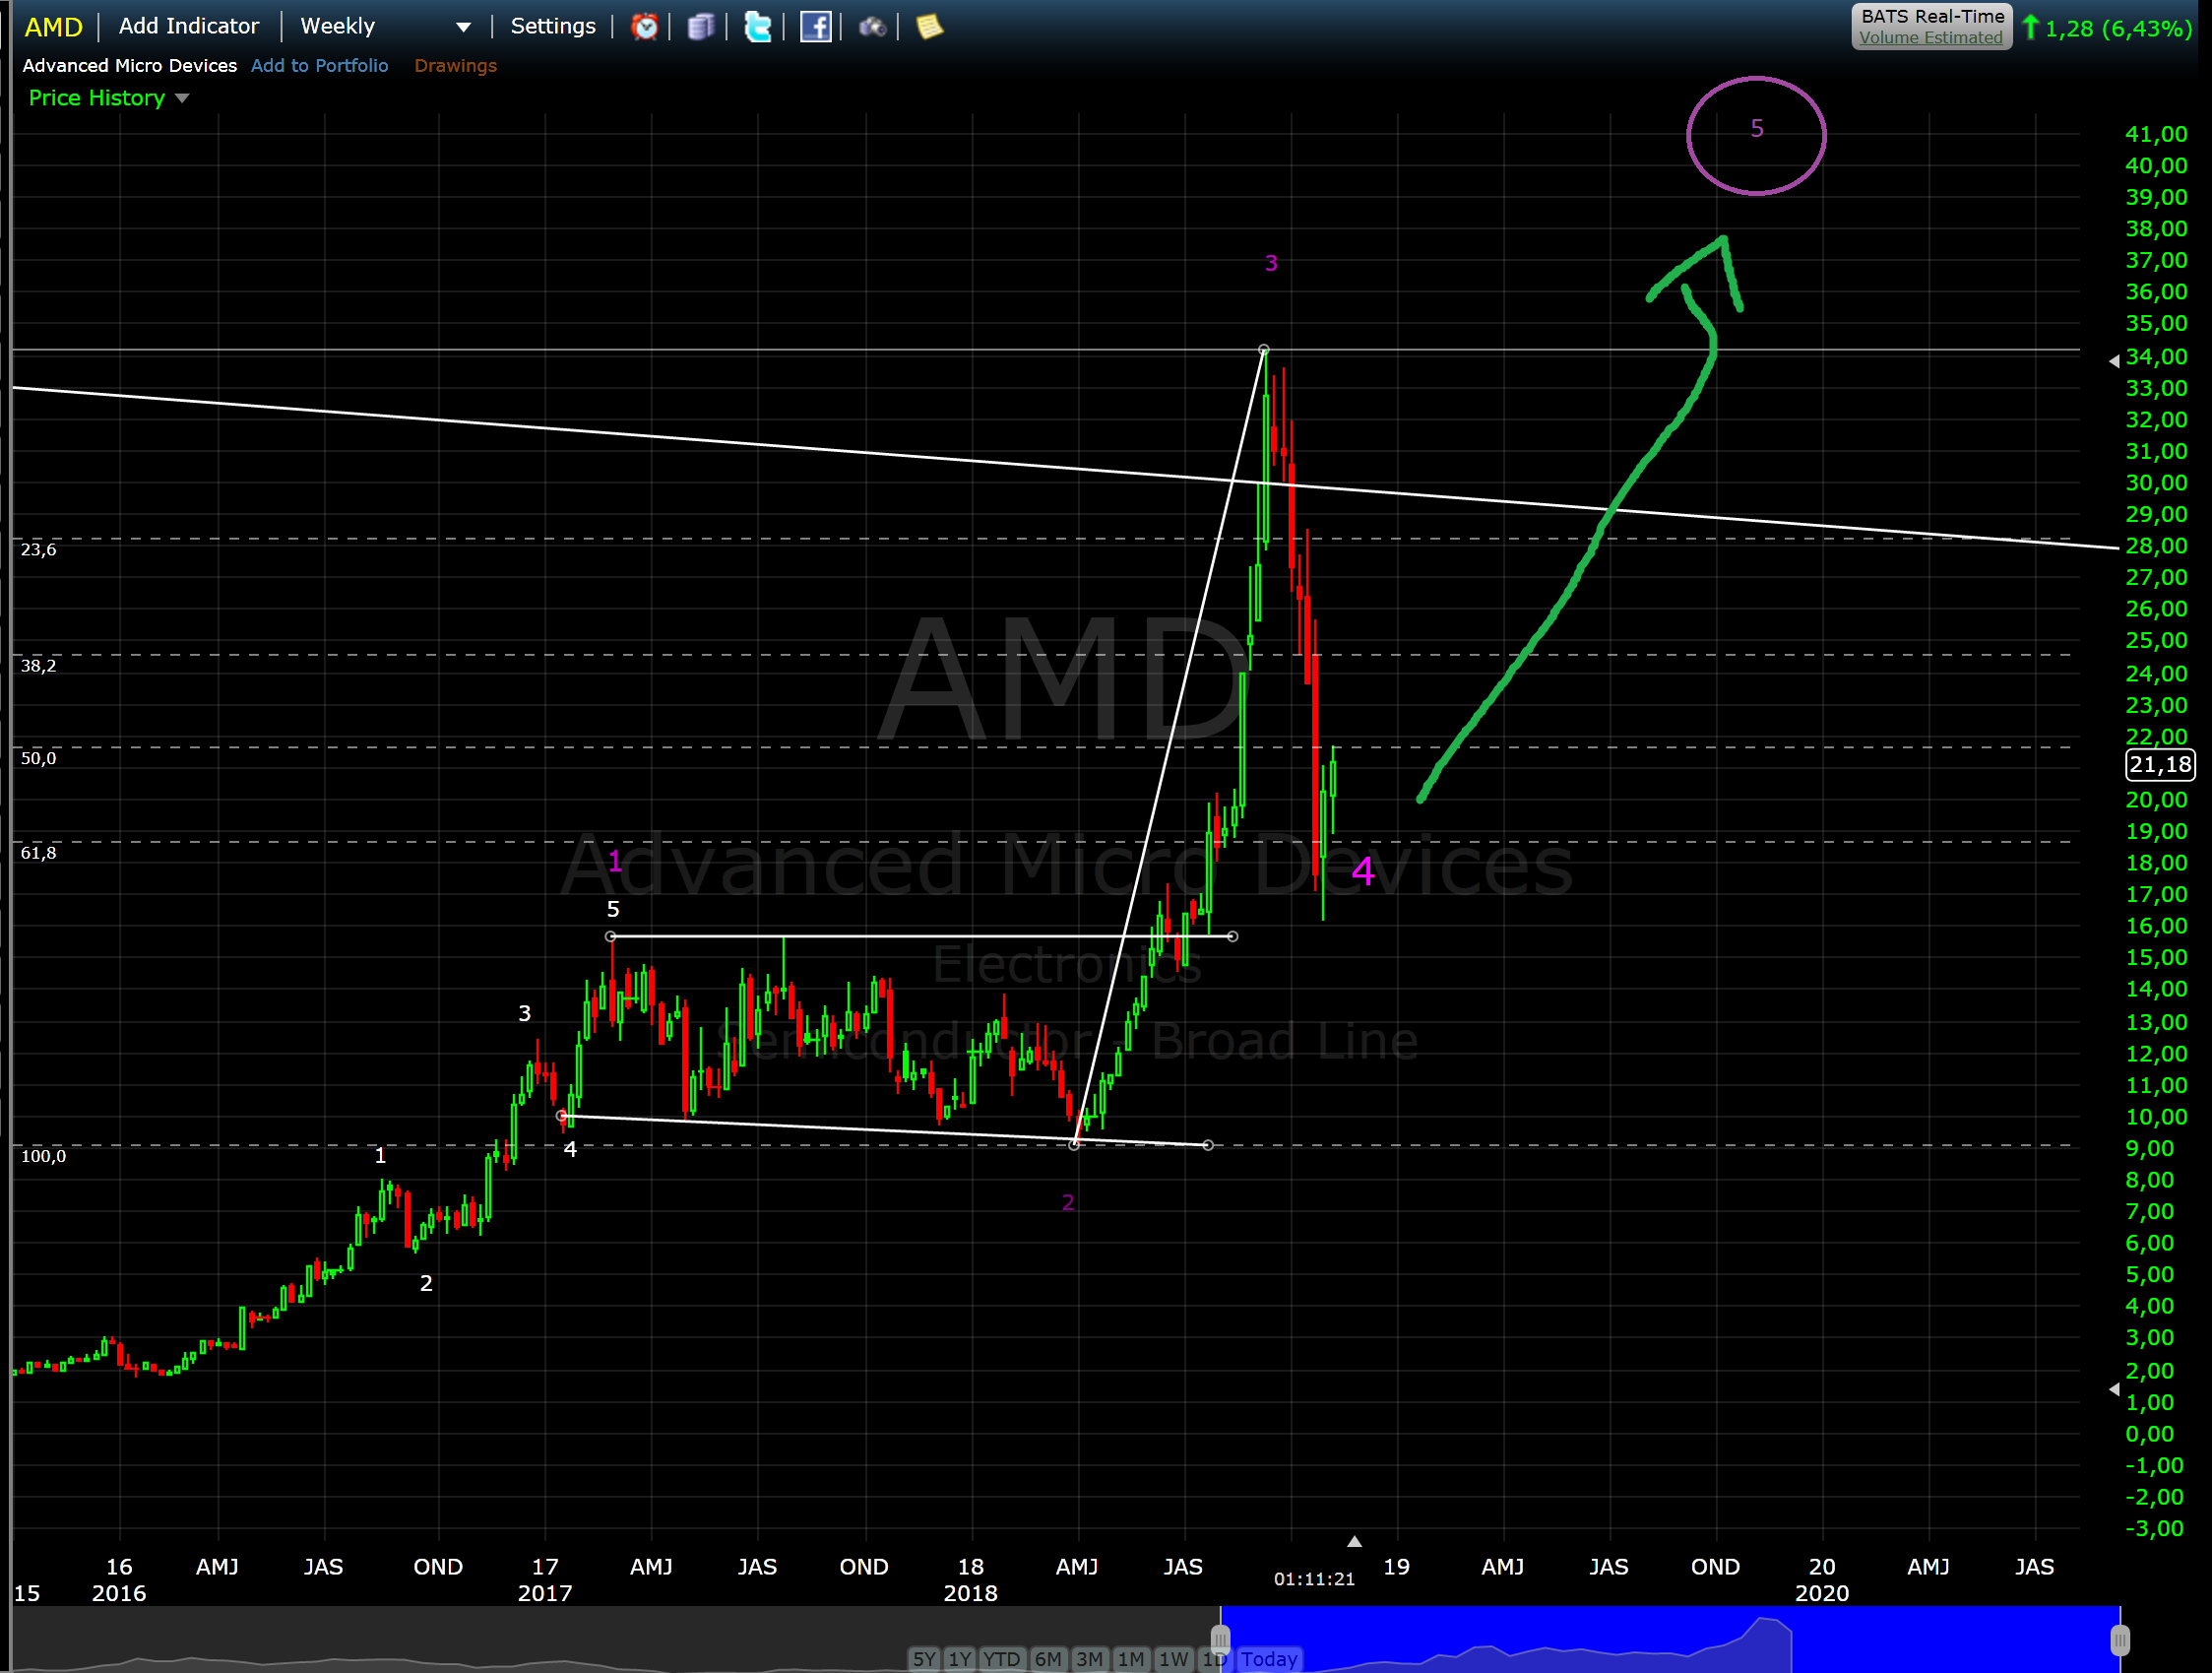Image resolution: width=2212 pixels, height=1673 pixels.
Task: Open the alarm clock alert icon
Action: click(645, 27)
